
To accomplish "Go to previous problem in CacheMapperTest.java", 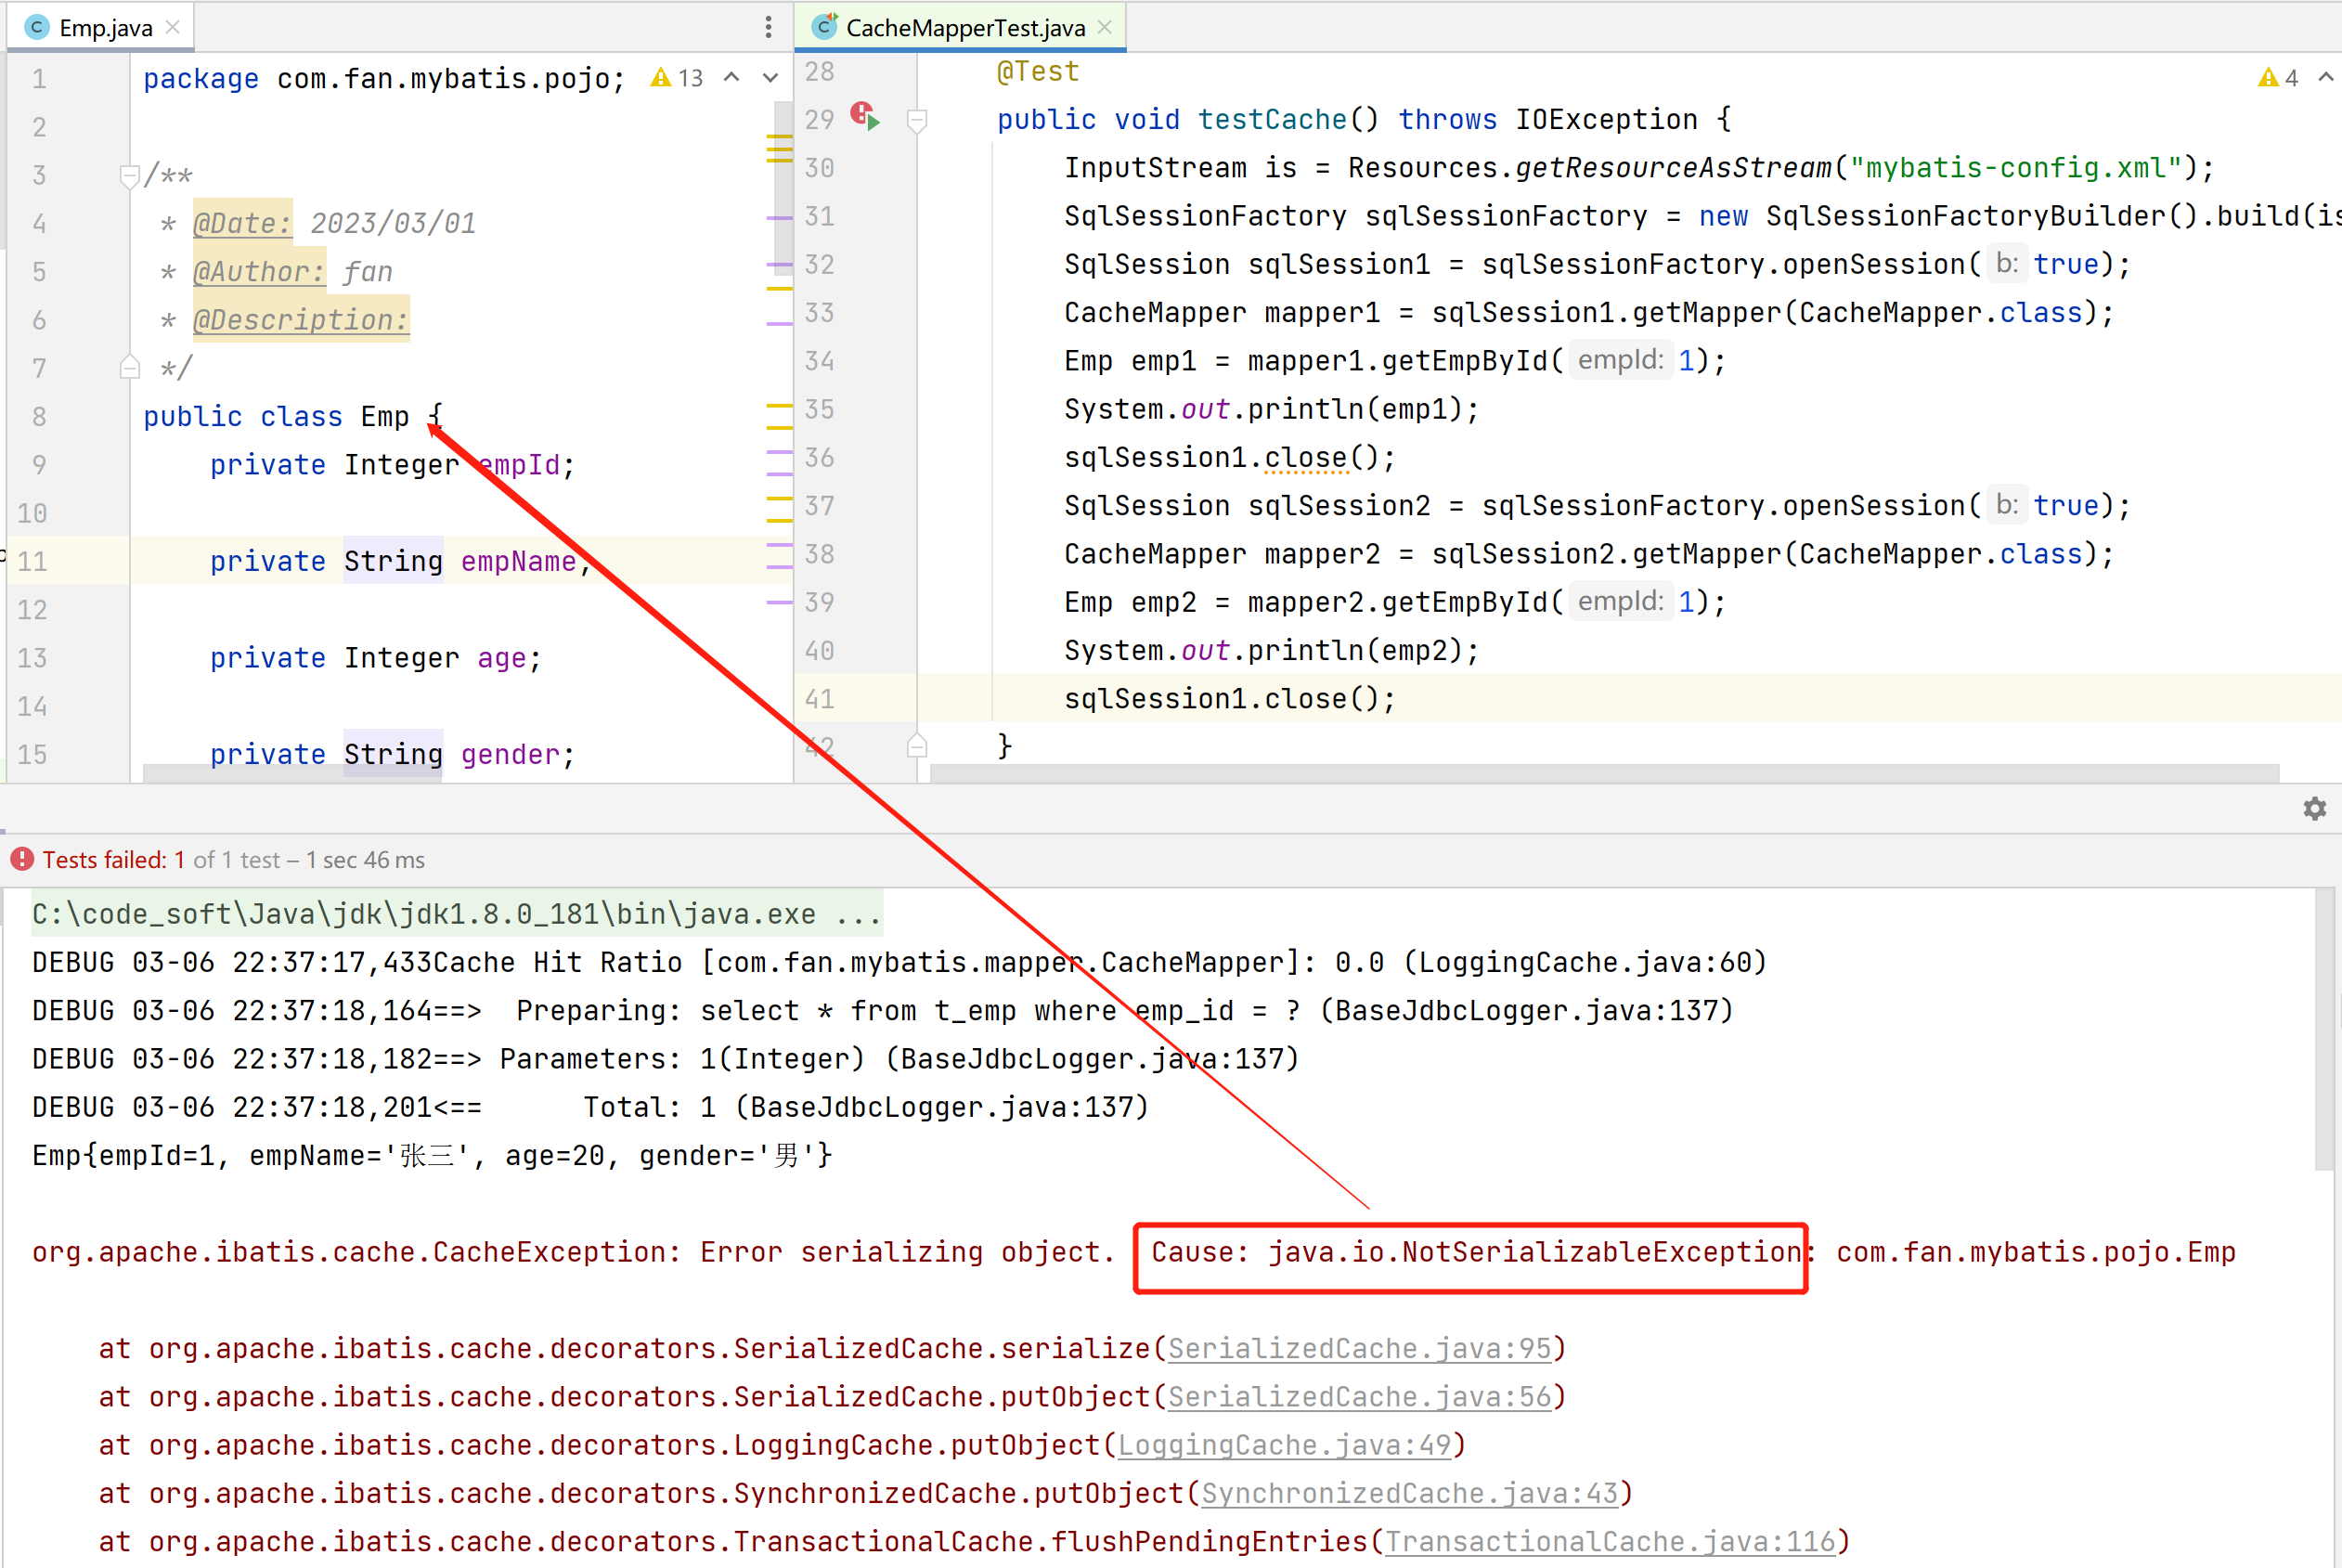I will 2325,78.
